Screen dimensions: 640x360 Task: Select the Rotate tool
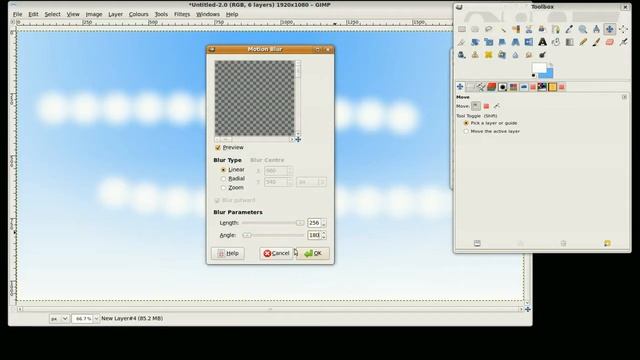point(475,42)
